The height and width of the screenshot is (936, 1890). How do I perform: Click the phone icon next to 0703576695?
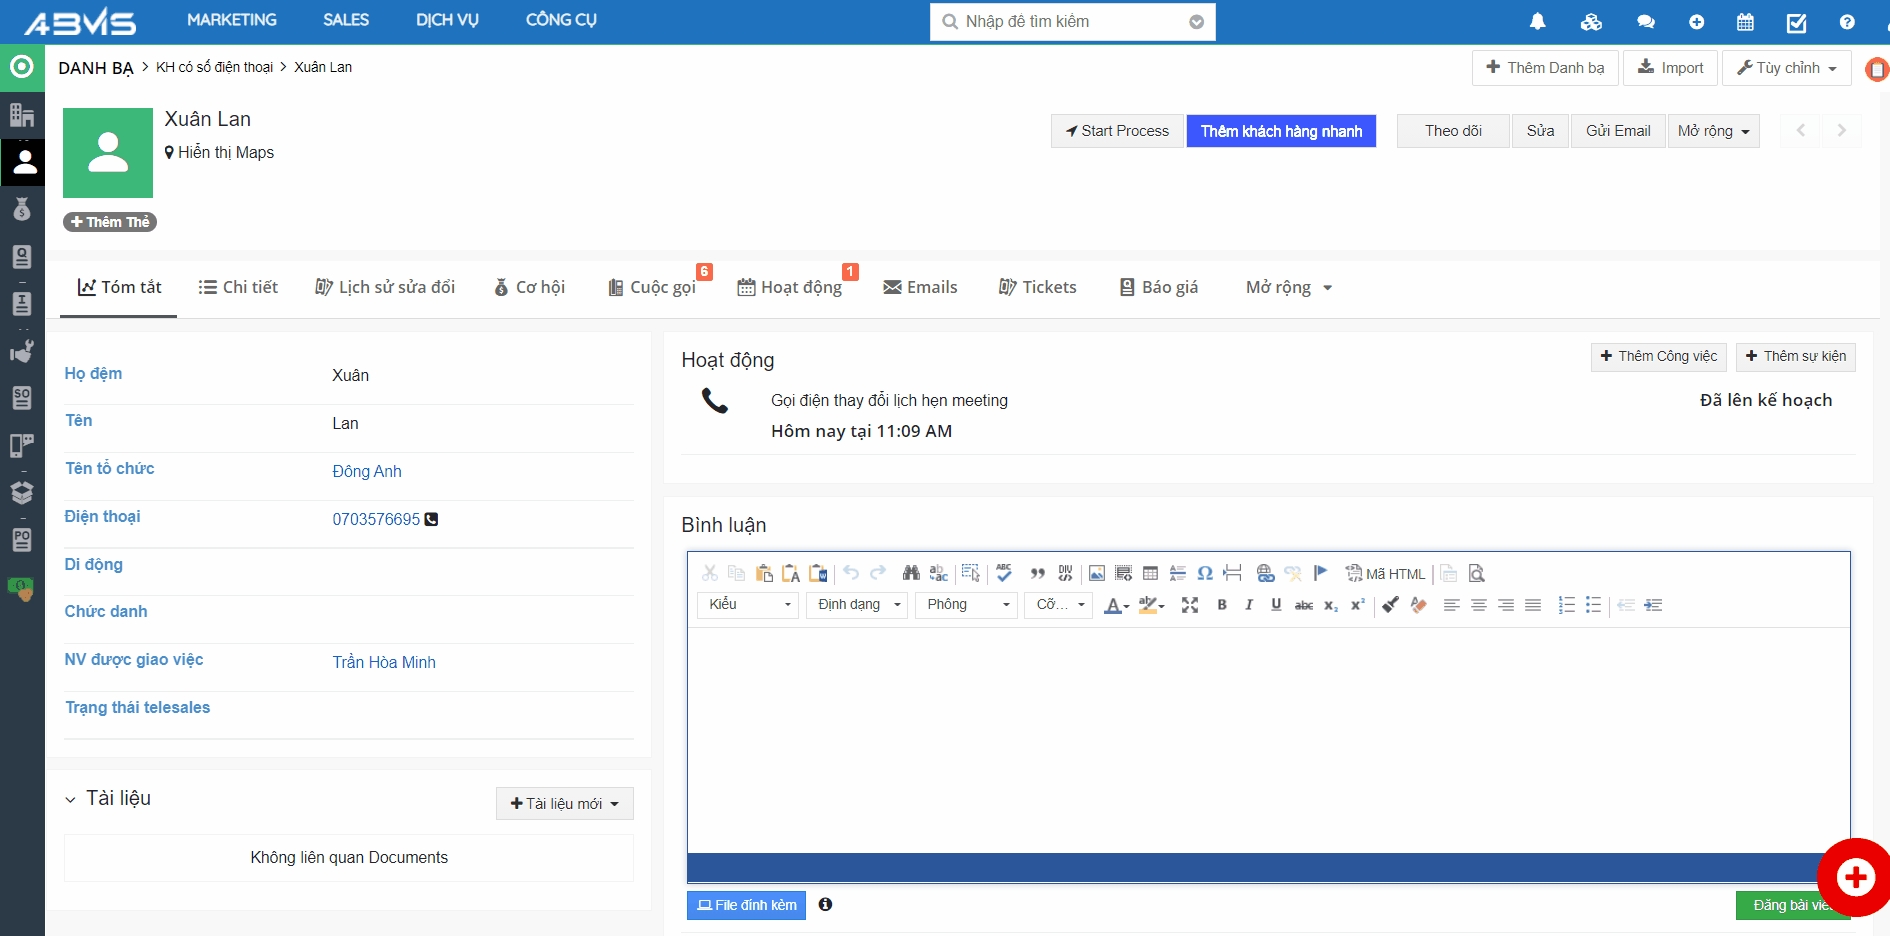click(431, 519)
